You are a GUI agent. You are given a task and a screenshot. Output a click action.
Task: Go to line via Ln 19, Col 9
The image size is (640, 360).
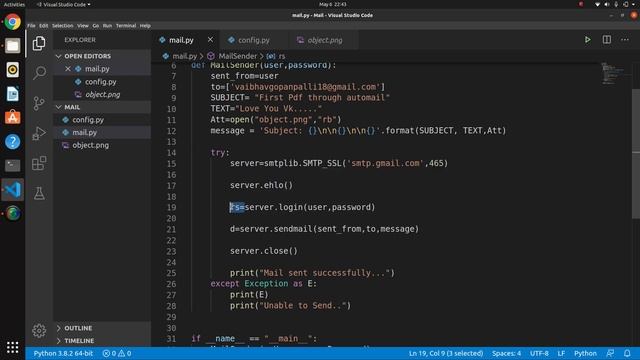click(x=446, y=353)
